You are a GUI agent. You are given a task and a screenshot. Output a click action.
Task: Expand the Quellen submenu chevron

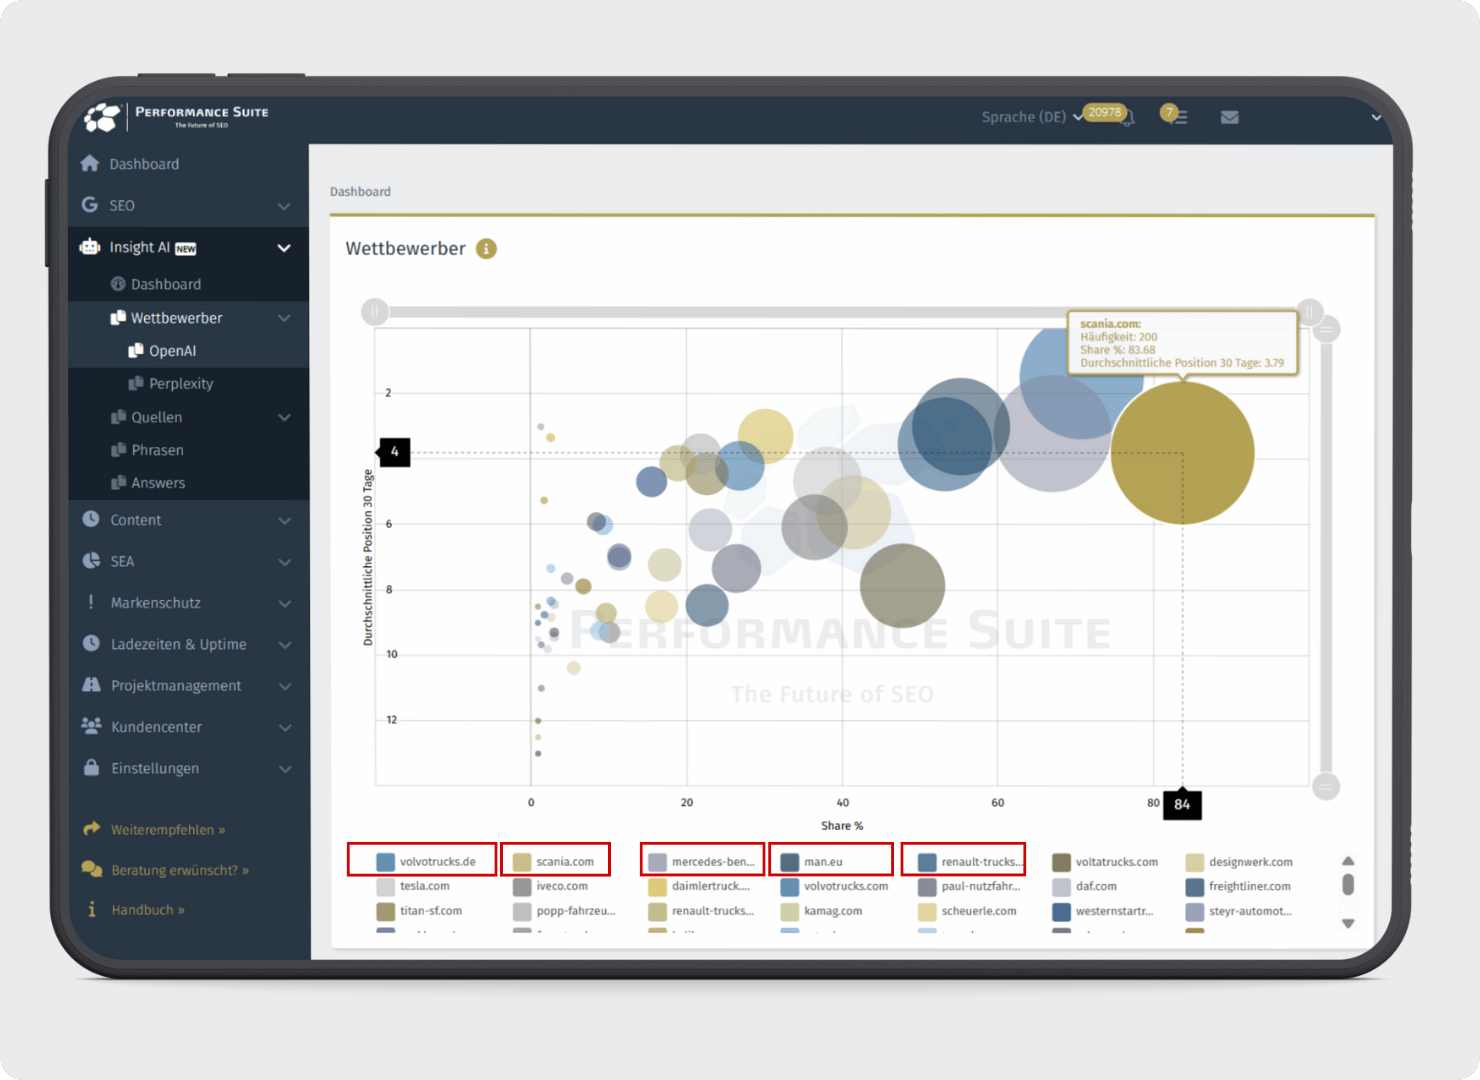click(x=284, y=417)
